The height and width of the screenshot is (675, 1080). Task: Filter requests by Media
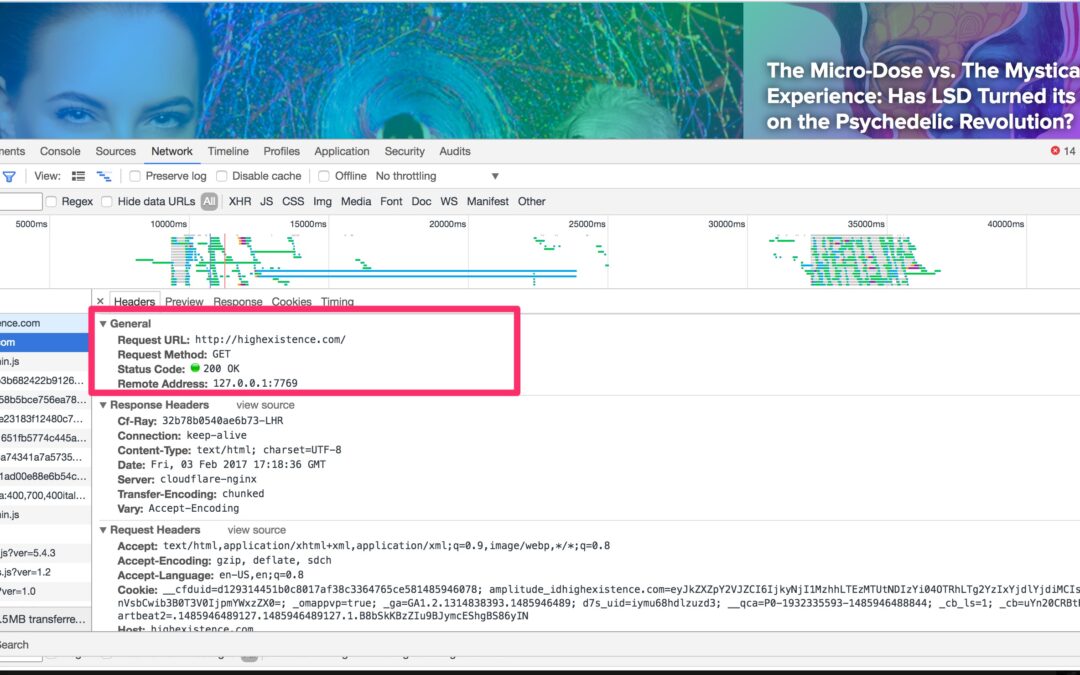point(355,202)
